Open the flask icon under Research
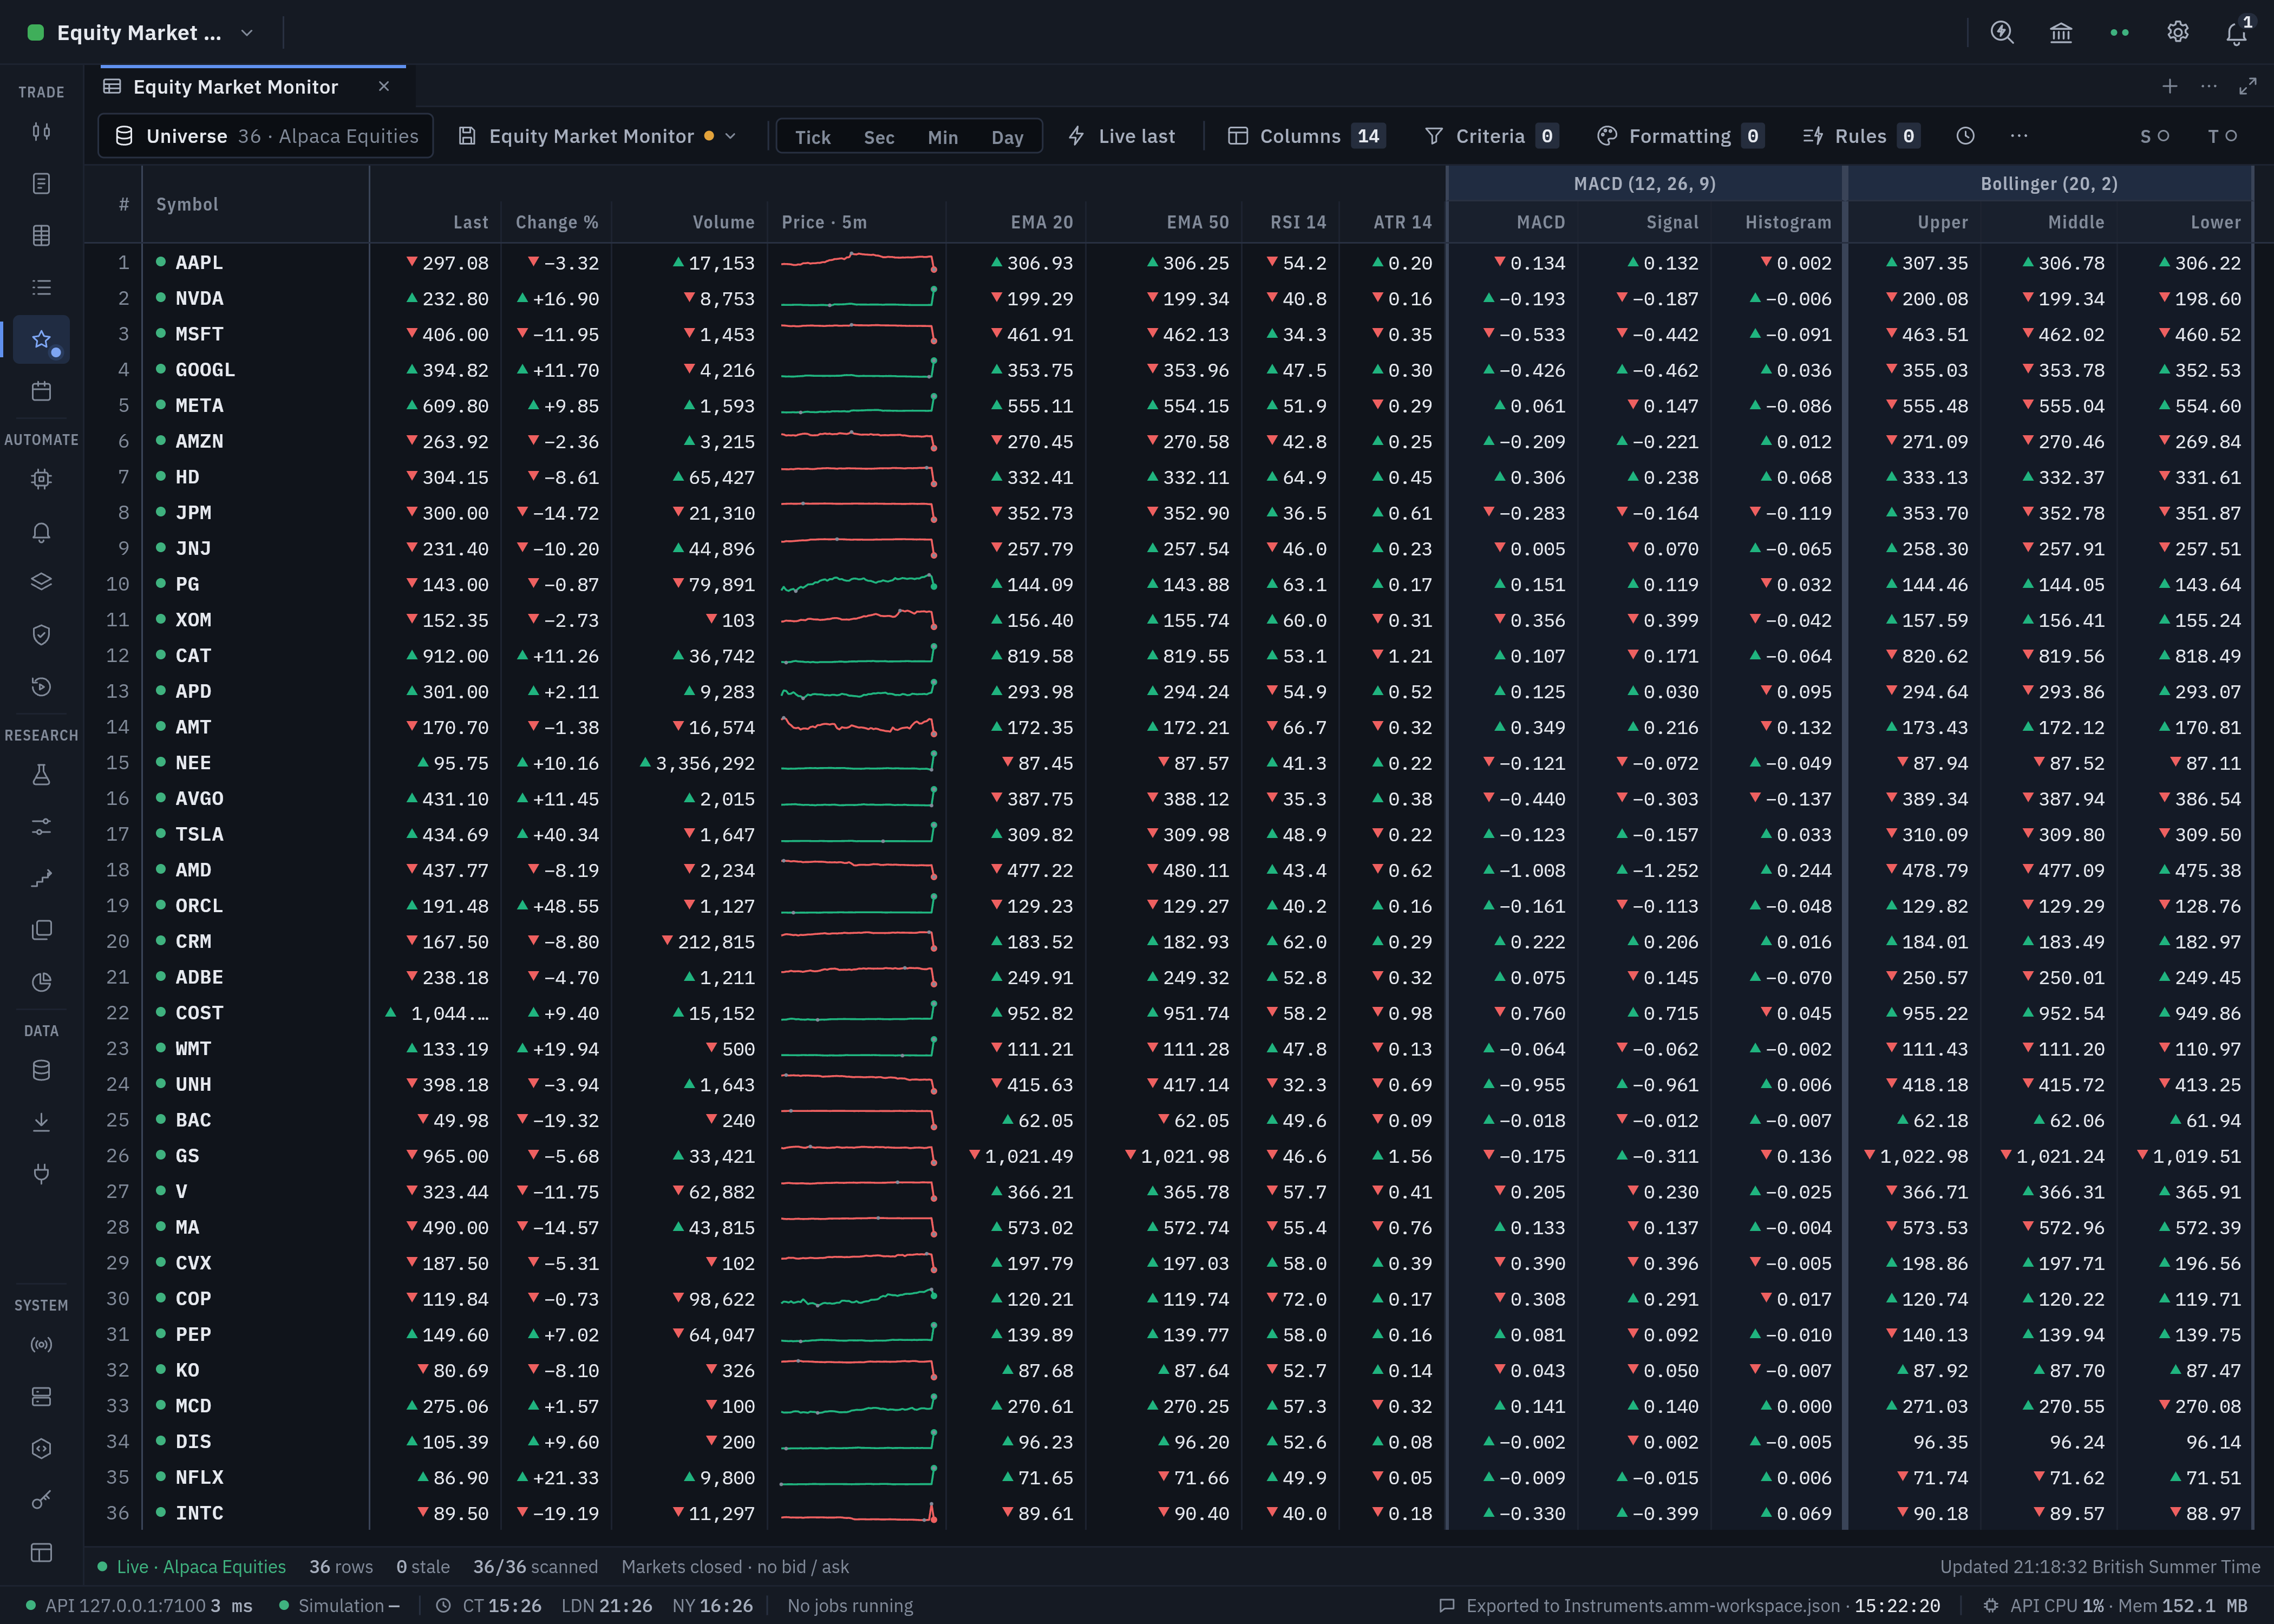This screenshot has height=1624, width=2274. pyautogui.click(x=41, y=775)
